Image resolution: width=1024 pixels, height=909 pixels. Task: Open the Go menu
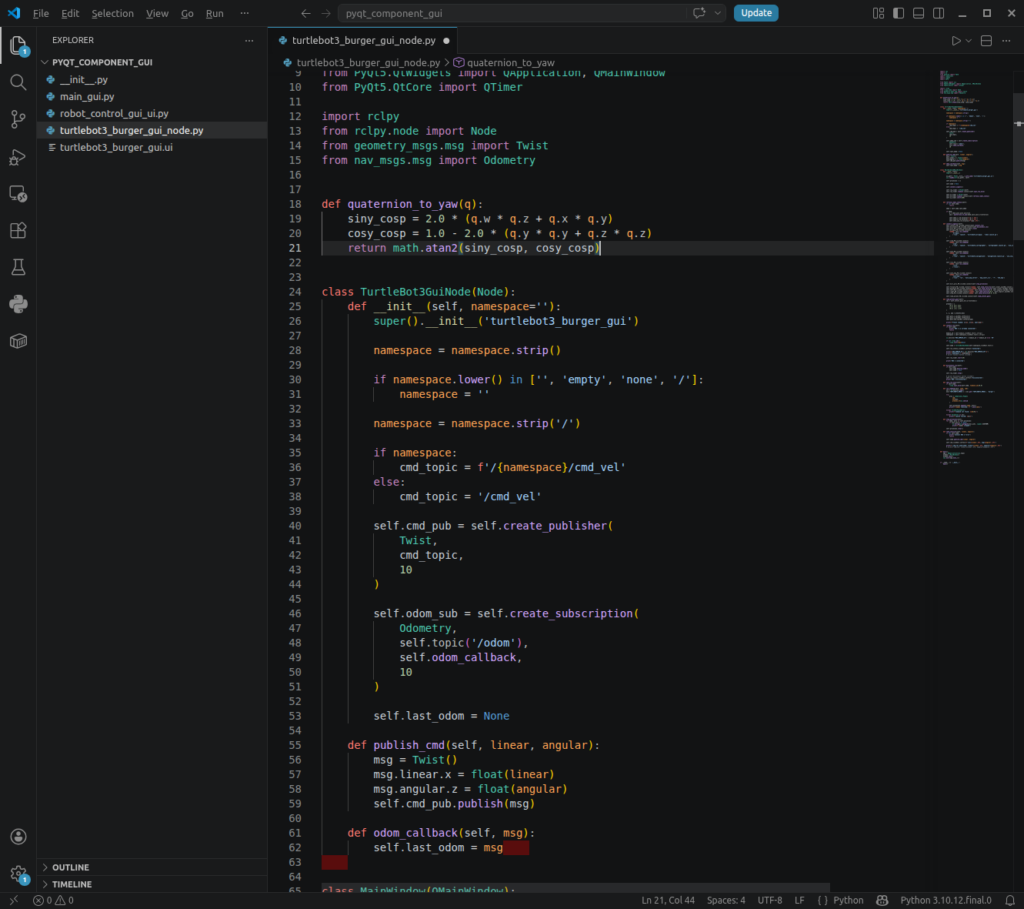pos(187,13)
